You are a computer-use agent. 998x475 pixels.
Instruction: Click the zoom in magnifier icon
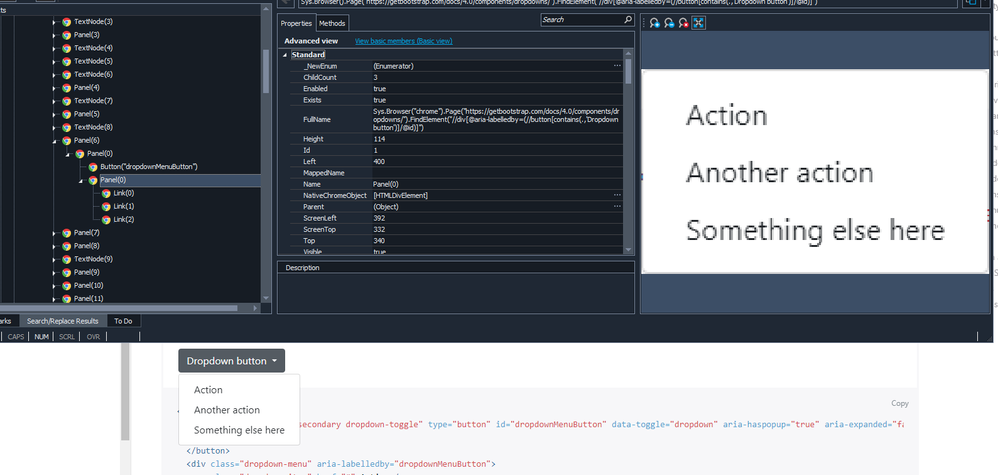(x=654, y=23)
